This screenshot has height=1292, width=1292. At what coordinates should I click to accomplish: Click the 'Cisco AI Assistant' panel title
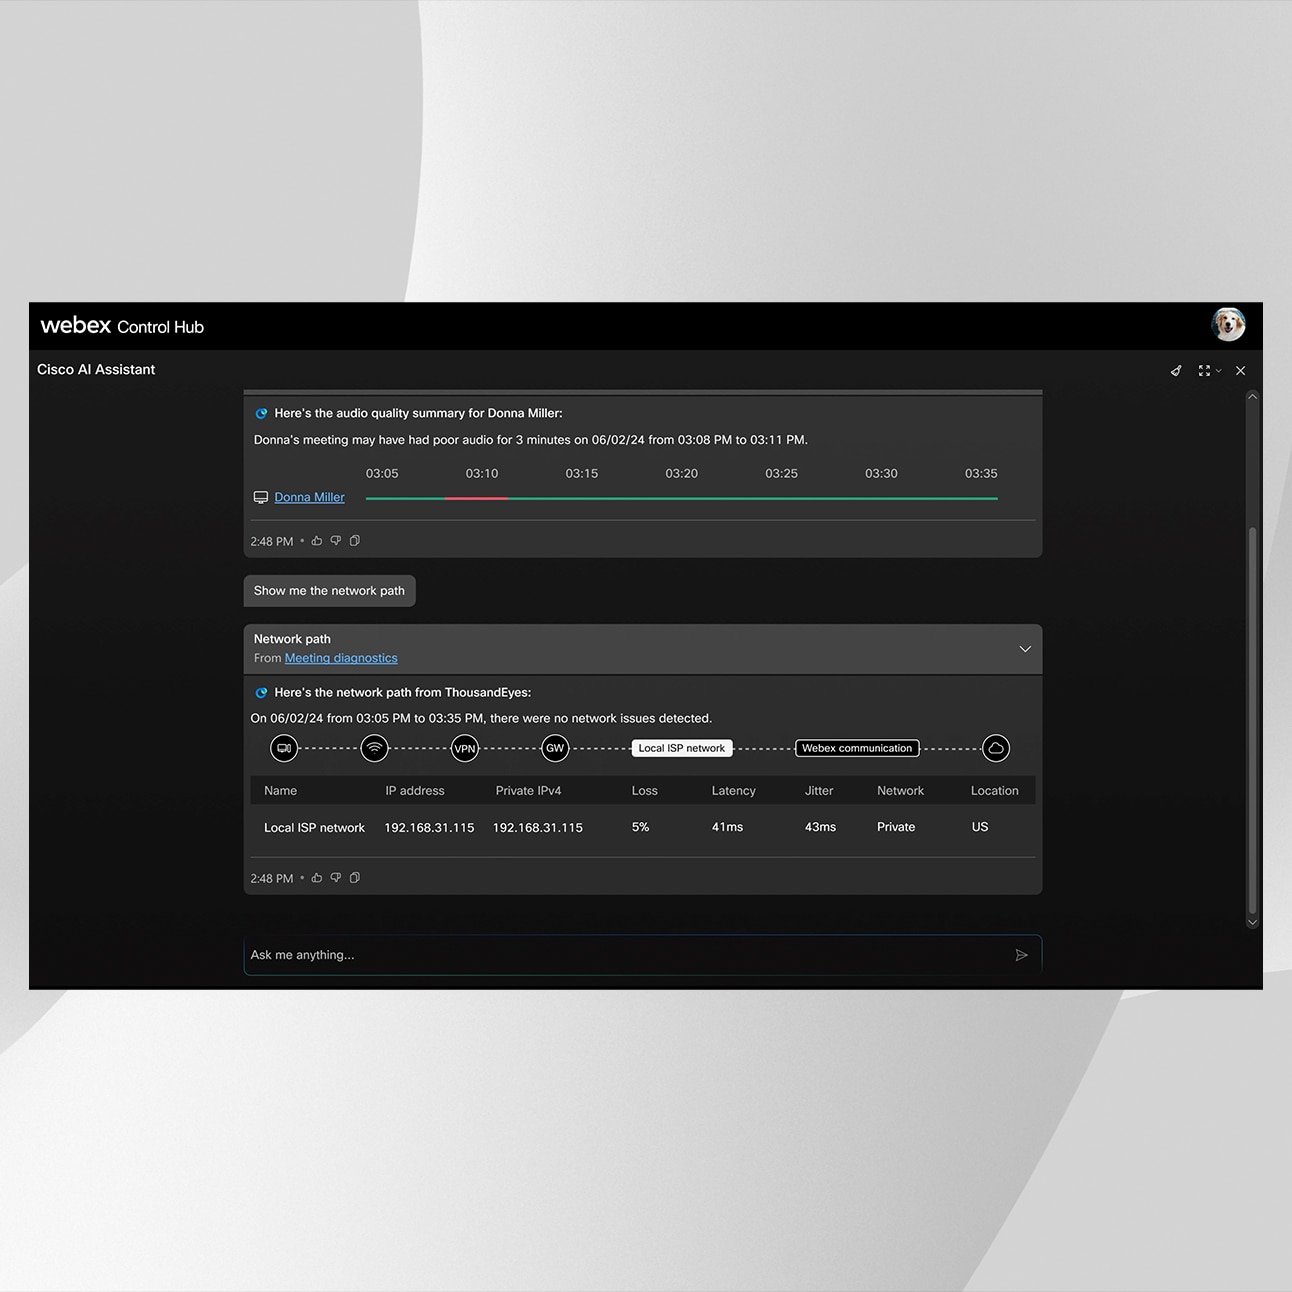[x=96, y=369]
